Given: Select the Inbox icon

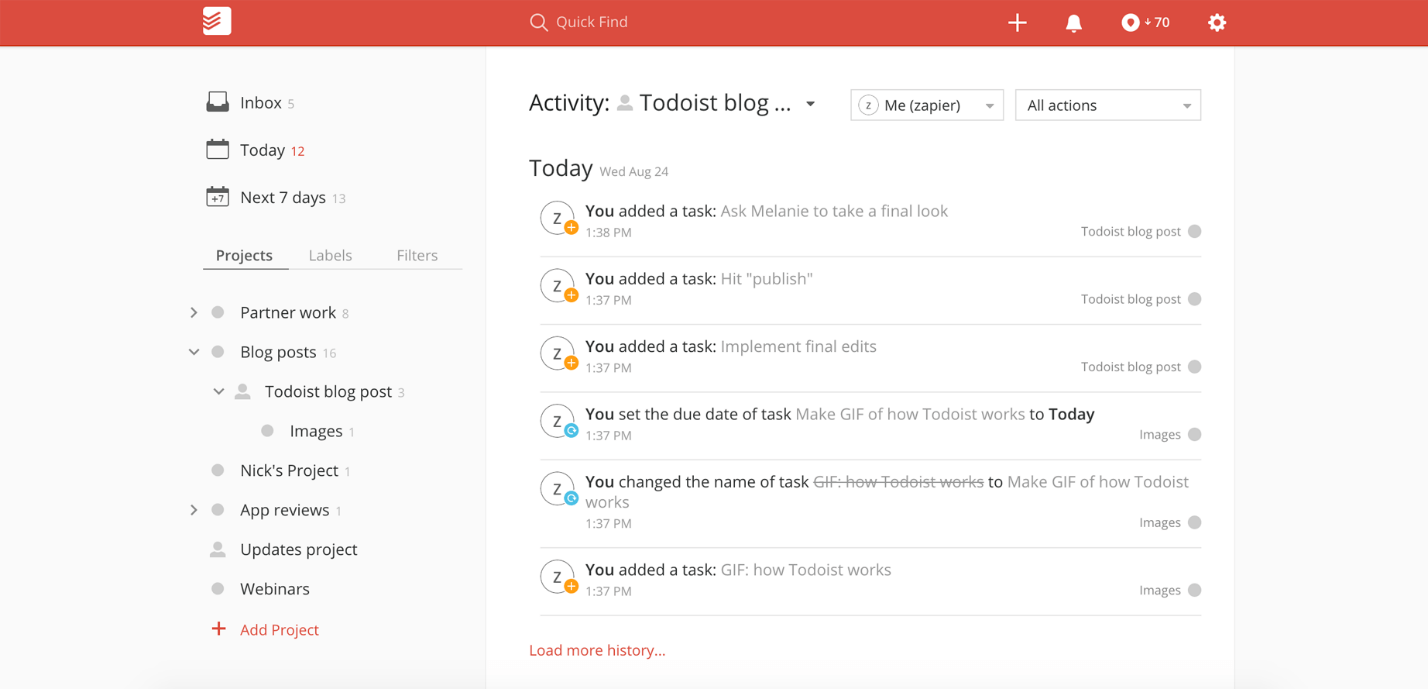Looking at the screenshot, I should (x=217, y=101).
